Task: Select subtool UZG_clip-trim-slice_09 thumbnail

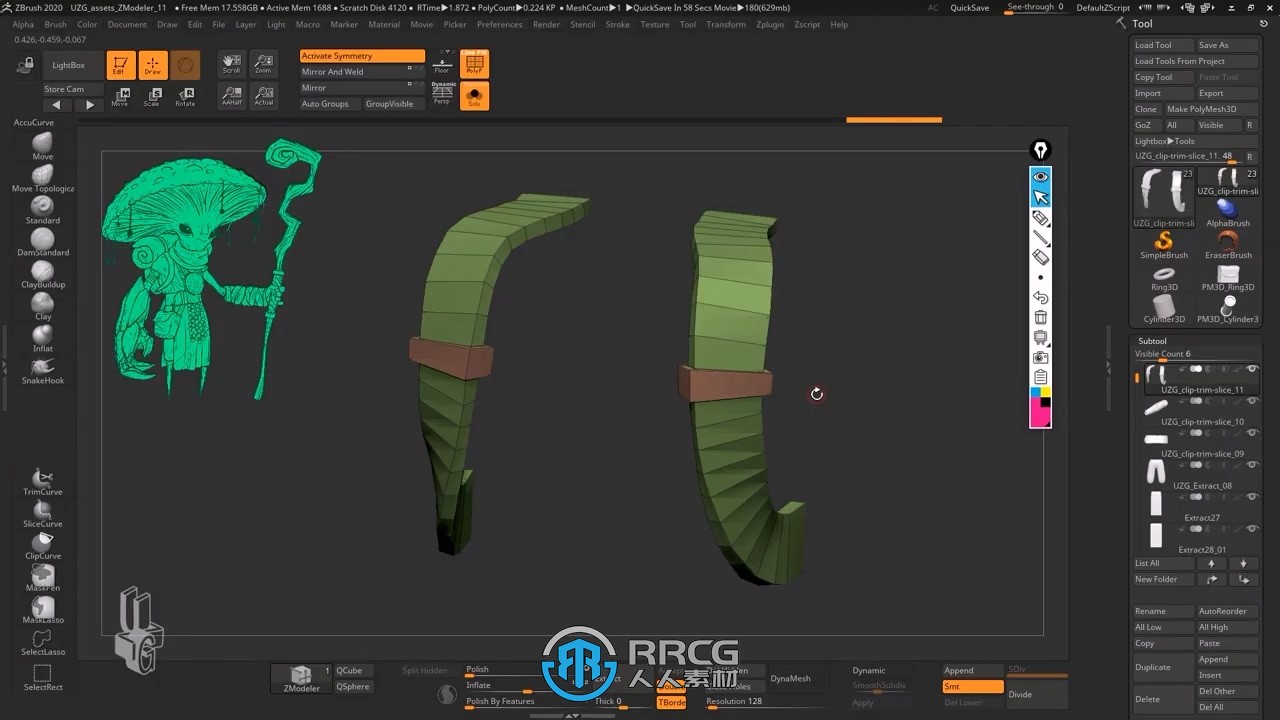Action: 1155,439
